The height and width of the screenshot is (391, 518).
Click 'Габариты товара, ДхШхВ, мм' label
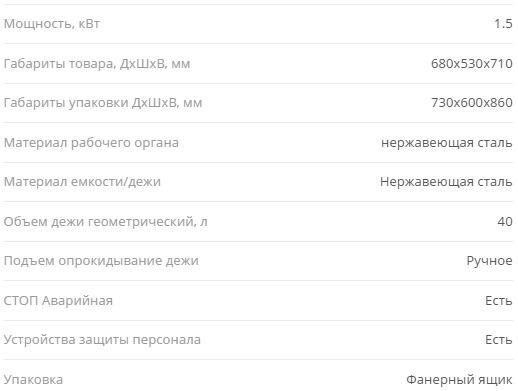[97, 63]
